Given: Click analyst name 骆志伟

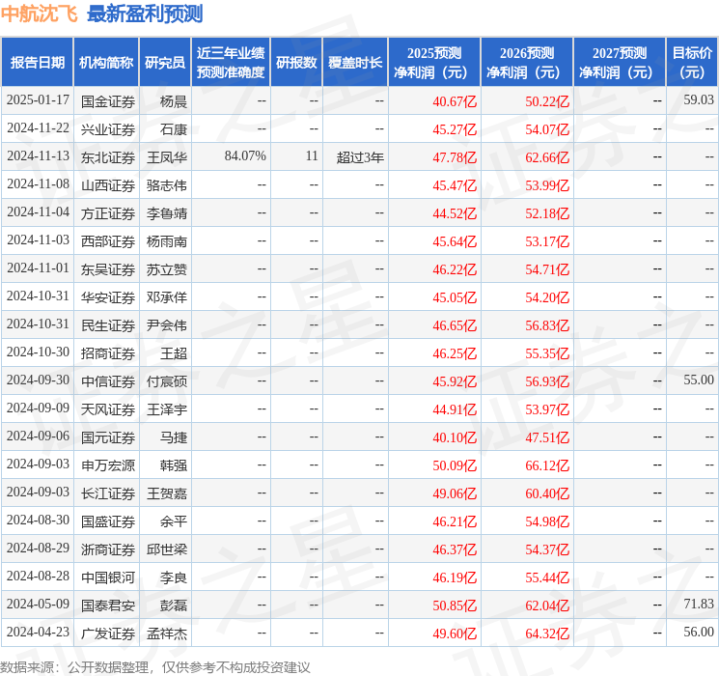Looking at the screenshot, I should 167,185.
